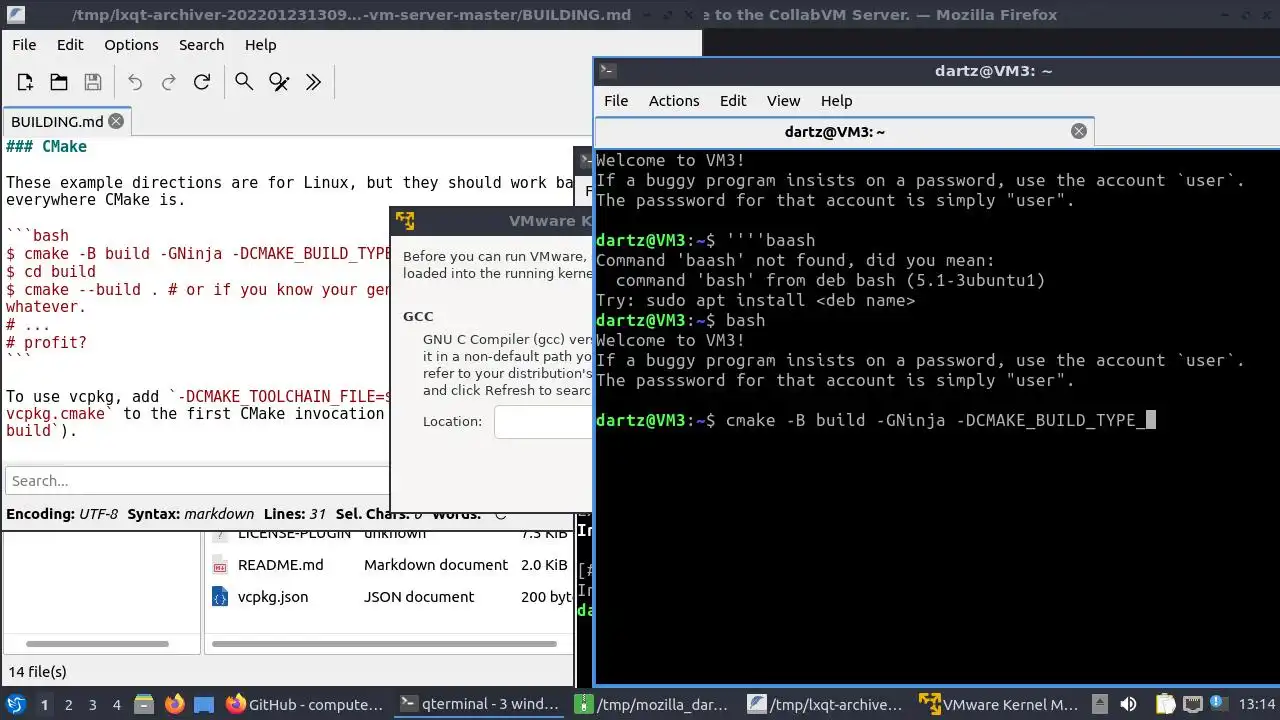
Task: Create a new document in text editor
Action: 25,82
